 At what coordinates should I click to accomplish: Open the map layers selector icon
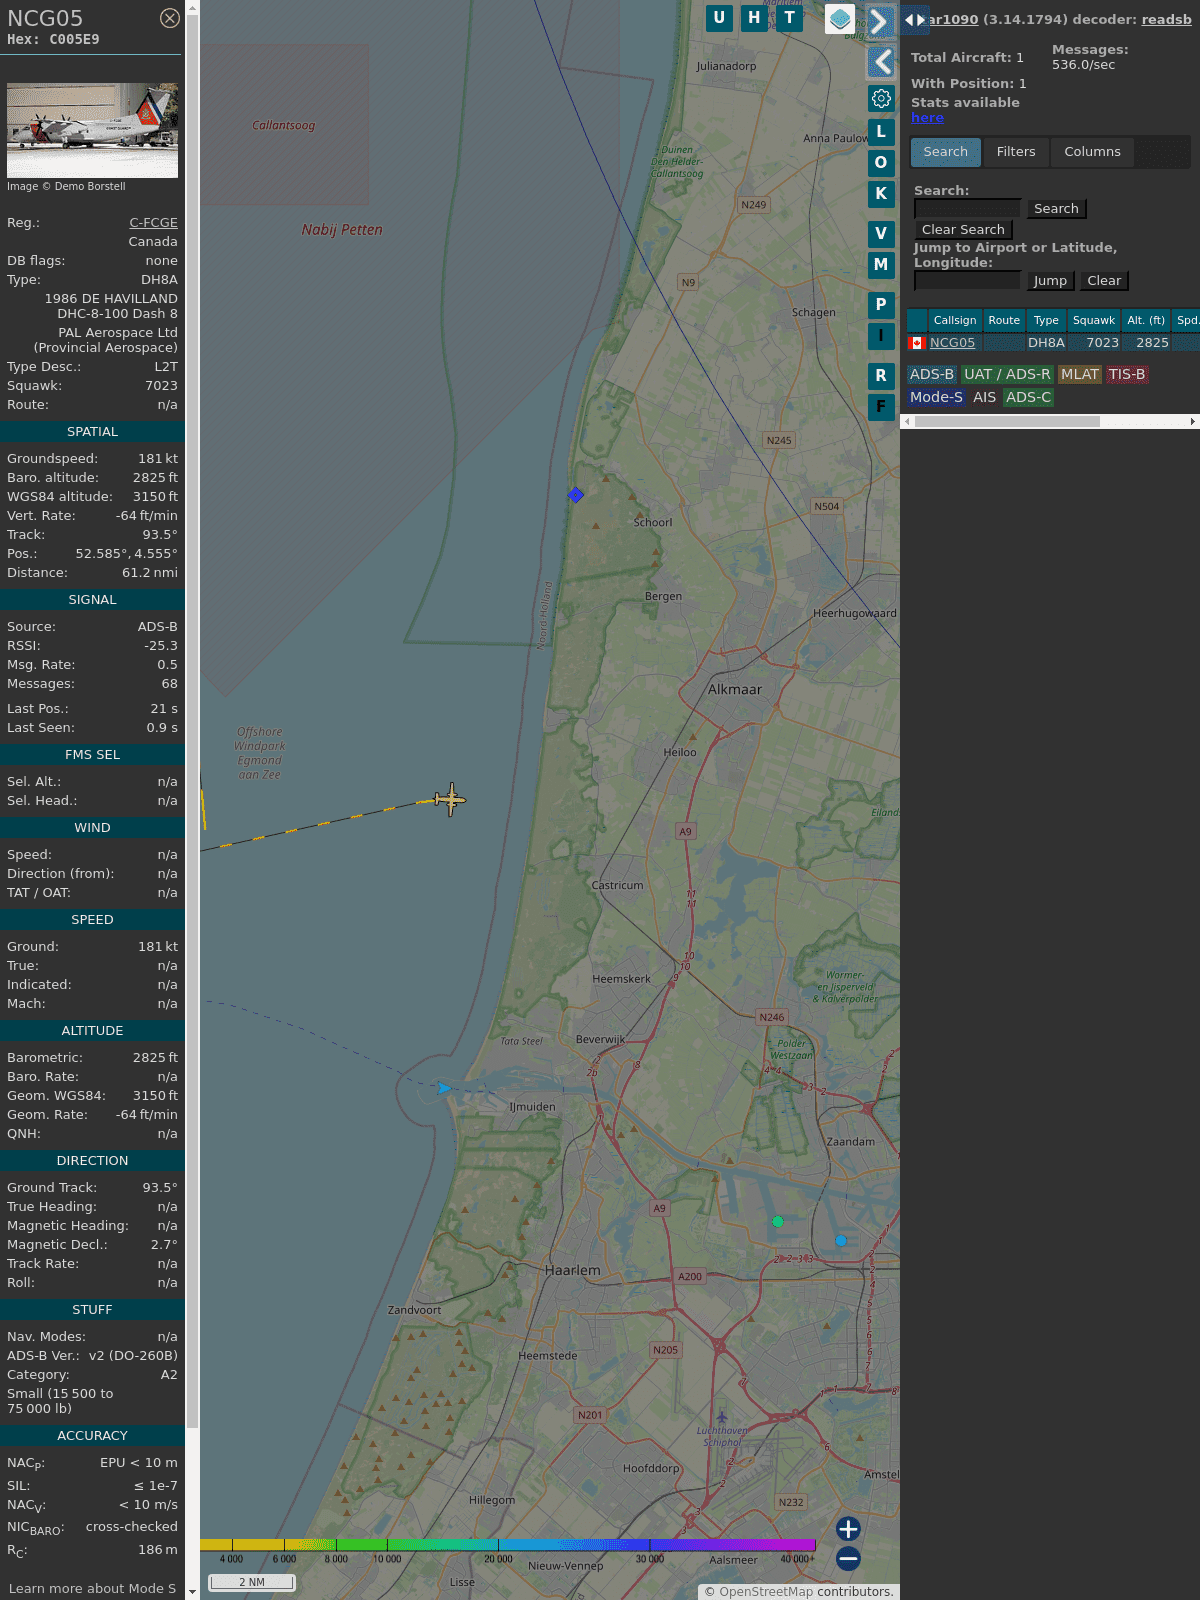tap(840, 19)
